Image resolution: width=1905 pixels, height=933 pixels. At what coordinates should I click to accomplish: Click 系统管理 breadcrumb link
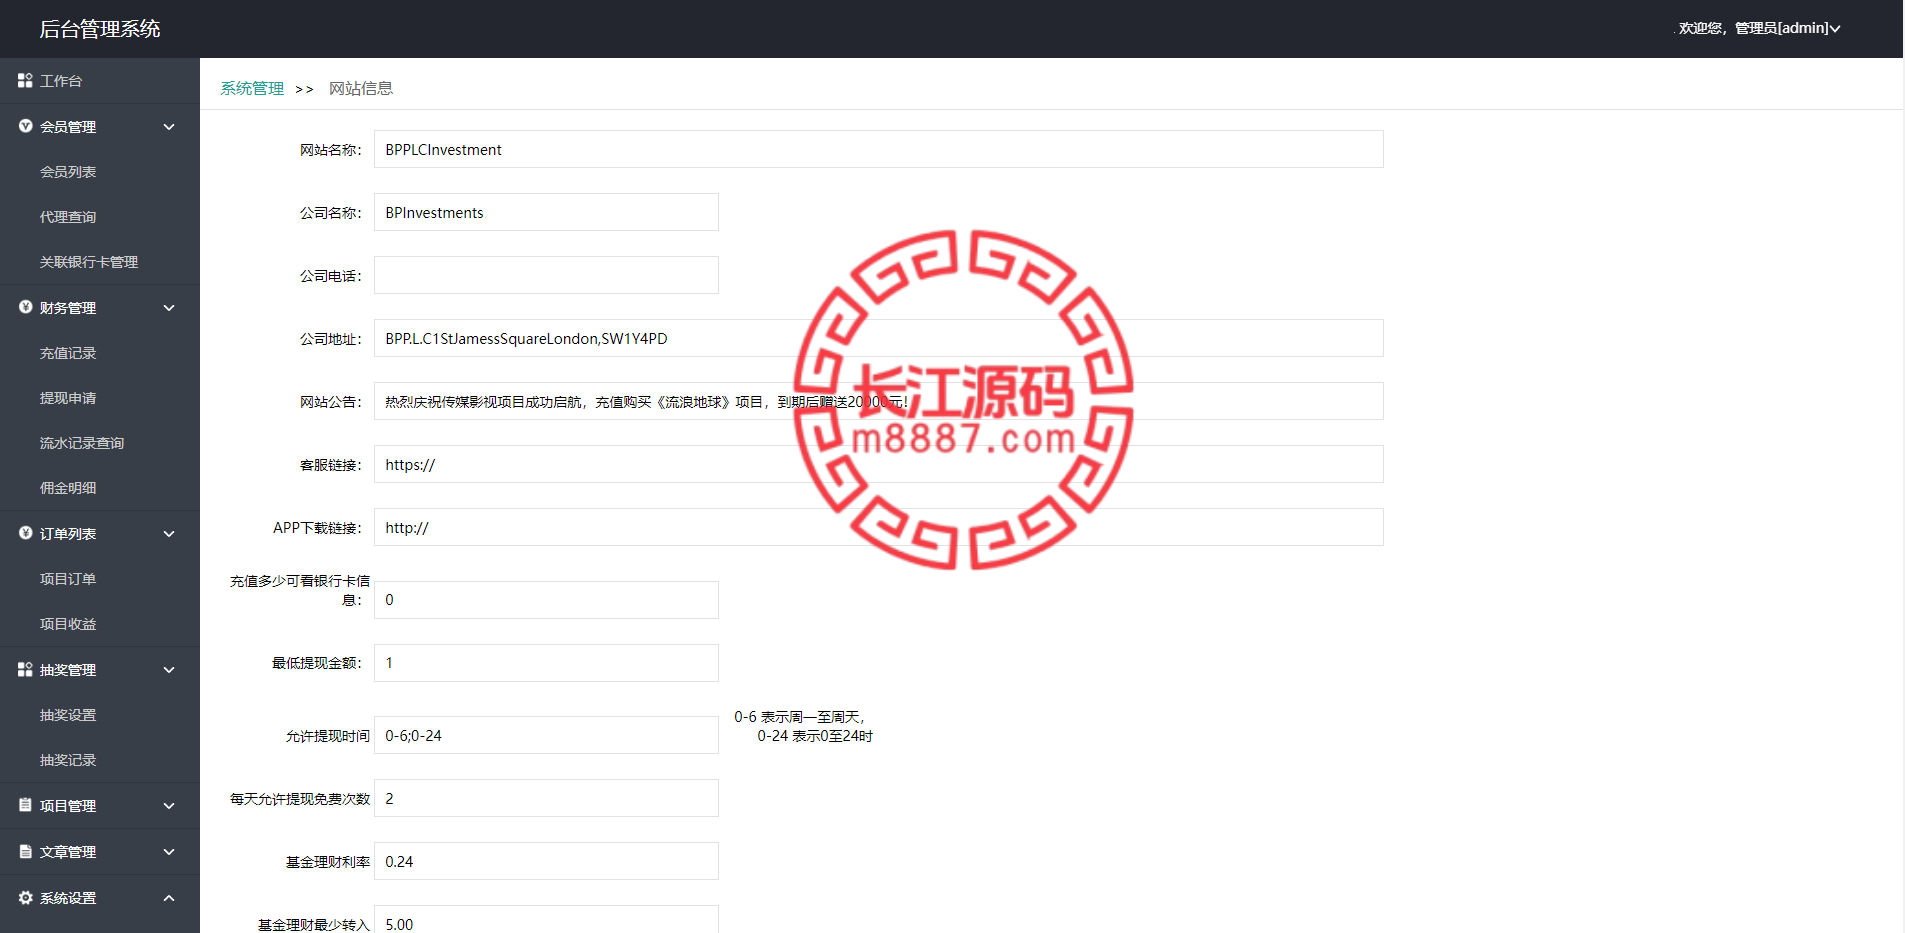(x=252, y=88)
